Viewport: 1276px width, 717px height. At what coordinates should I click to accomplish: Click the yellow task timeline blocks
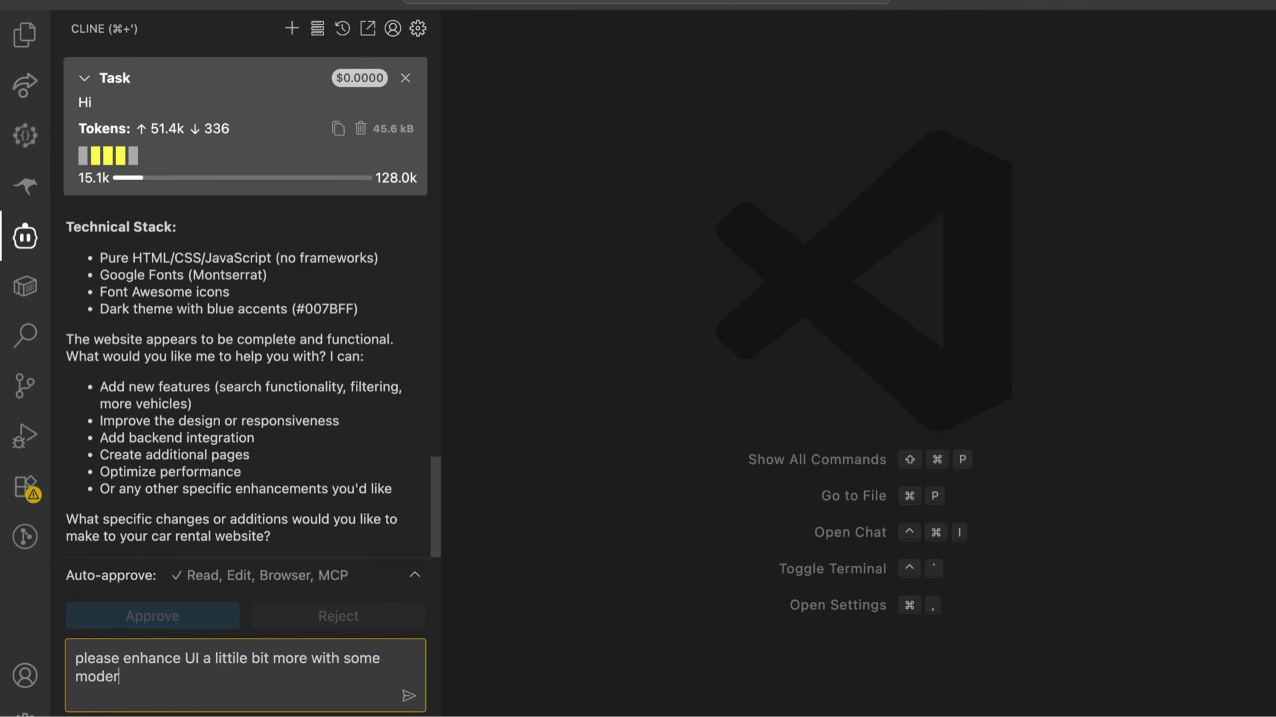coord(108,155)
